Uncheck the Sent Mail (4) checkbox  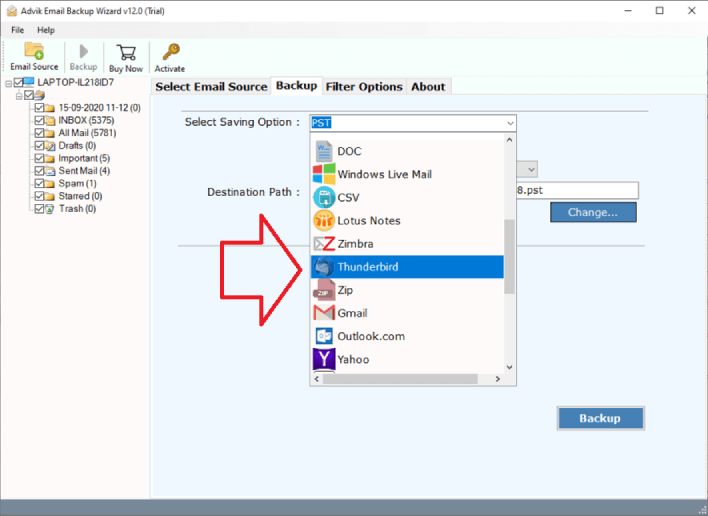(39, 171)
